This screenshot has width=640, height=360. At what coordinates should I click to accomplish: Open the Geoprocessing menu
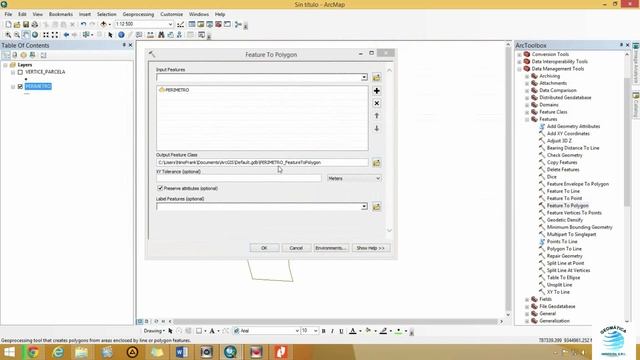tap(138, 14)
